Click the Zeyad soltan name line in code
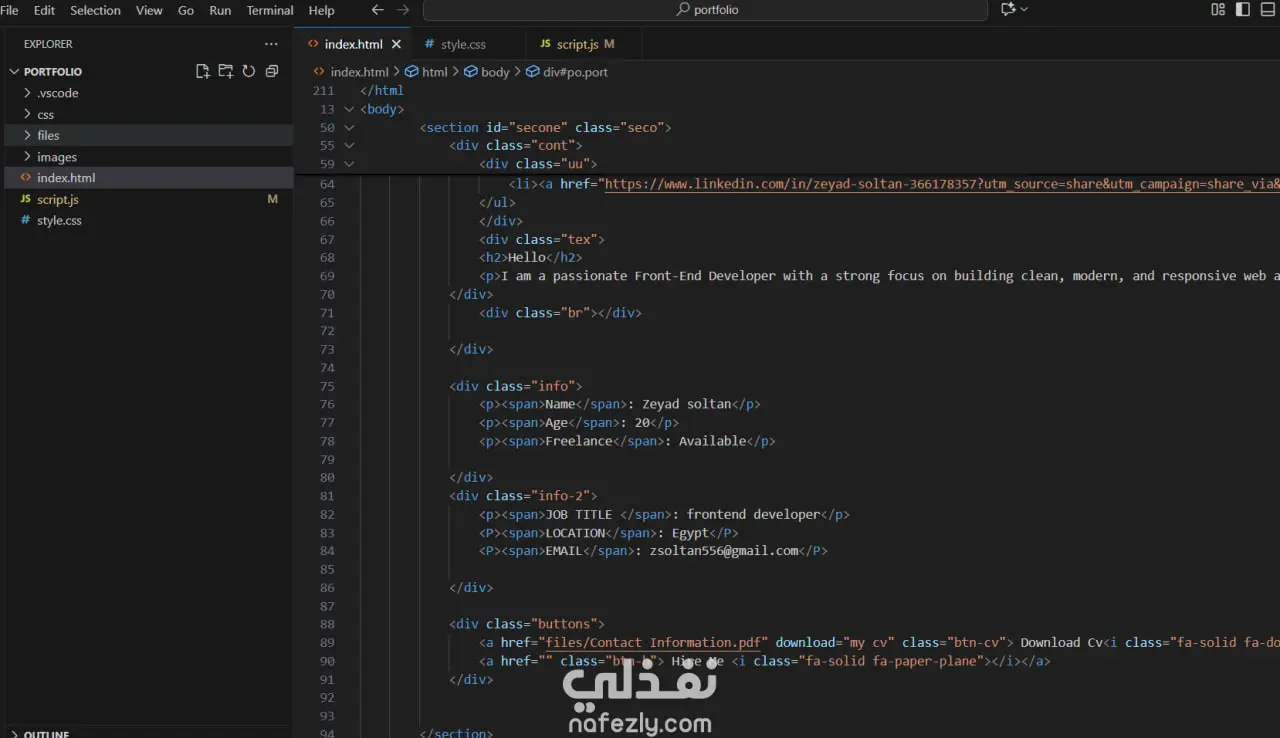1280x738 pixels. [x=620, y=404]
